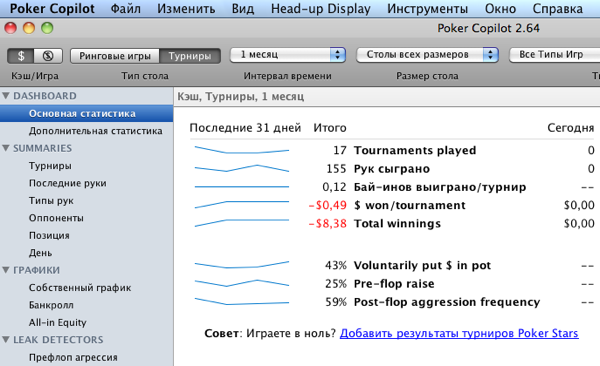Collapse the SUMMARIES section
This screenshot has height=366, width=600.
click(6, 148)
